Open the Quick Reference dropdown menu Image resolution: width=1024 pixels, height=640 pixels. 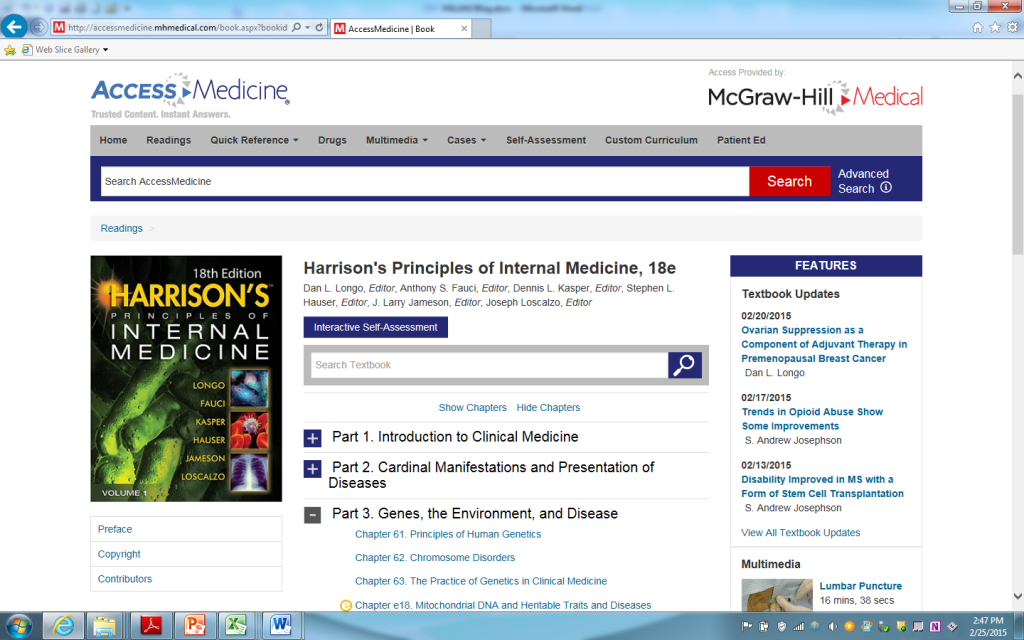point(254,140)
